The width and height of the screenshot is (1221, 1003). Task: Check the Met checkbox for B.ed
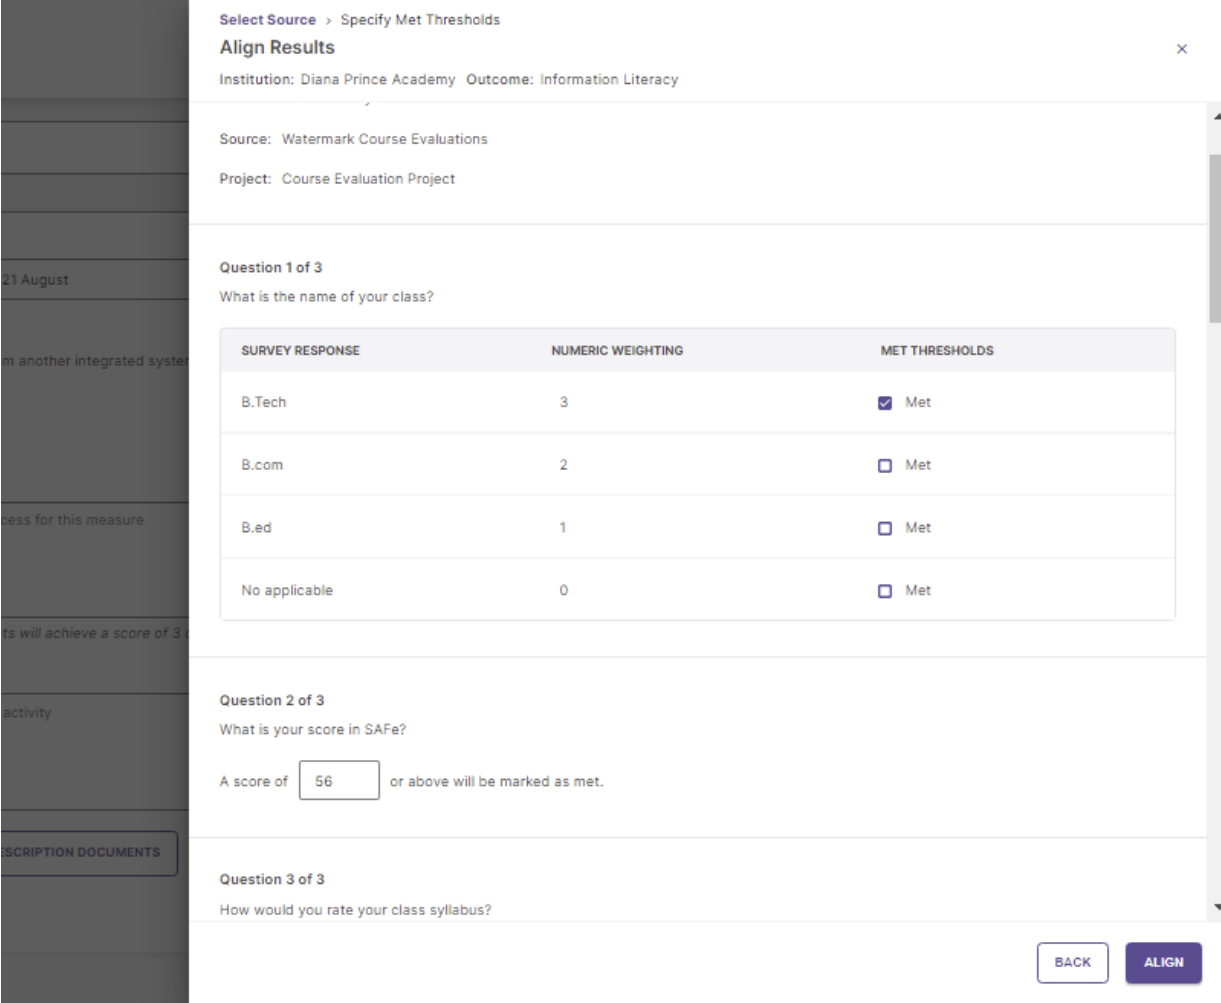[886, 527]
